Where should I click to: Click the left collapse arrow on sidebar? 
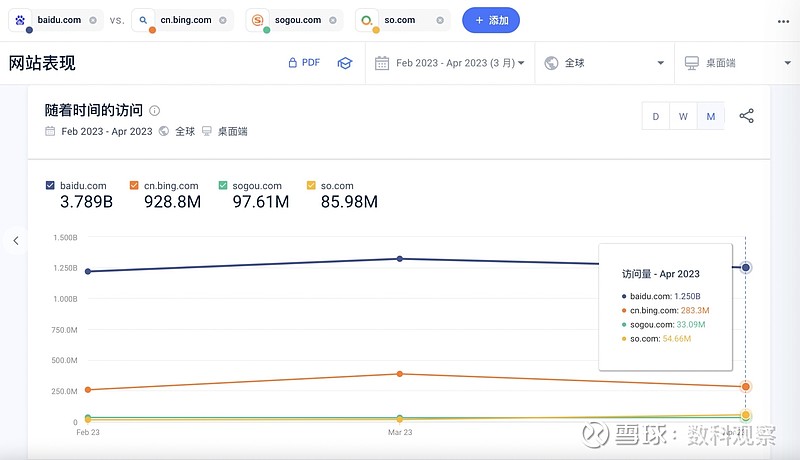(x=16, y=240)
